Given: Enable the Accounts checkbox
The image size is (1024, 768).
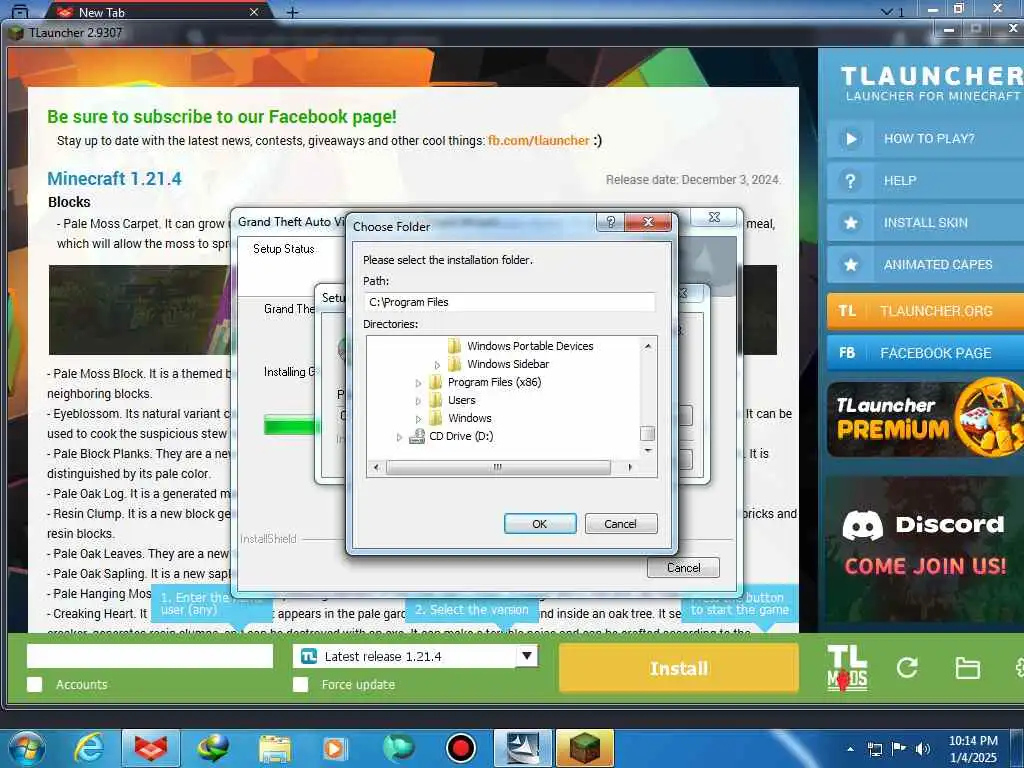Looking at the screenshot, I should point(35,684).
